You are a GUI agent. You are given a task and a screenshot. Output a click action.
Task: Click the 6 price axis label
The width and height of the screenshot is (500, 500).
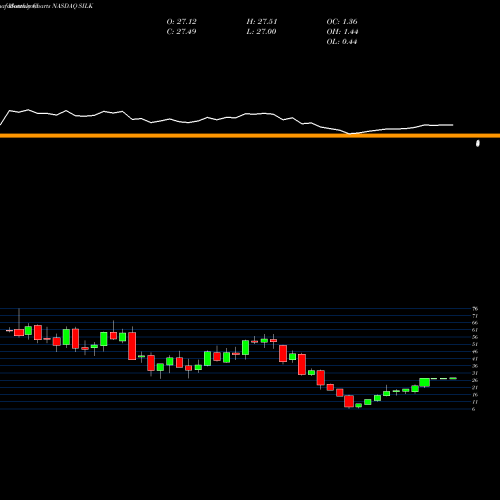[474, 409]
